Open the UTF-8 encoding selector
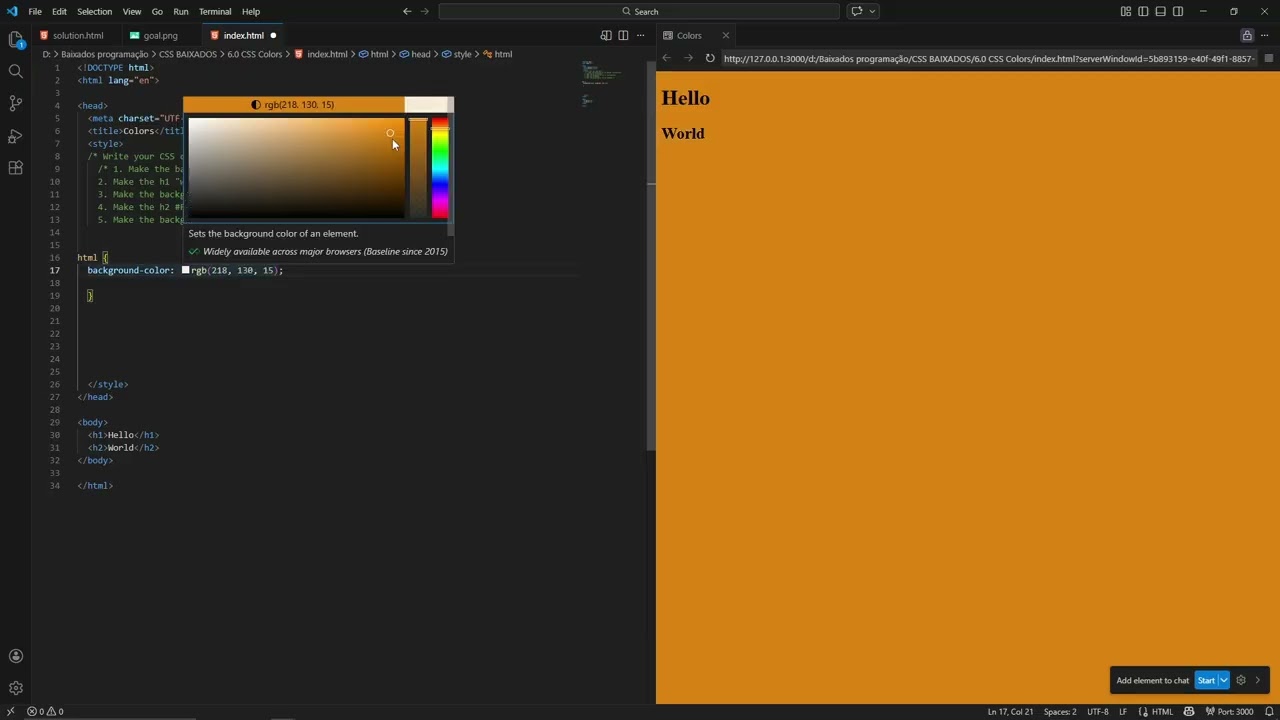 click(x=1097, y=712)
